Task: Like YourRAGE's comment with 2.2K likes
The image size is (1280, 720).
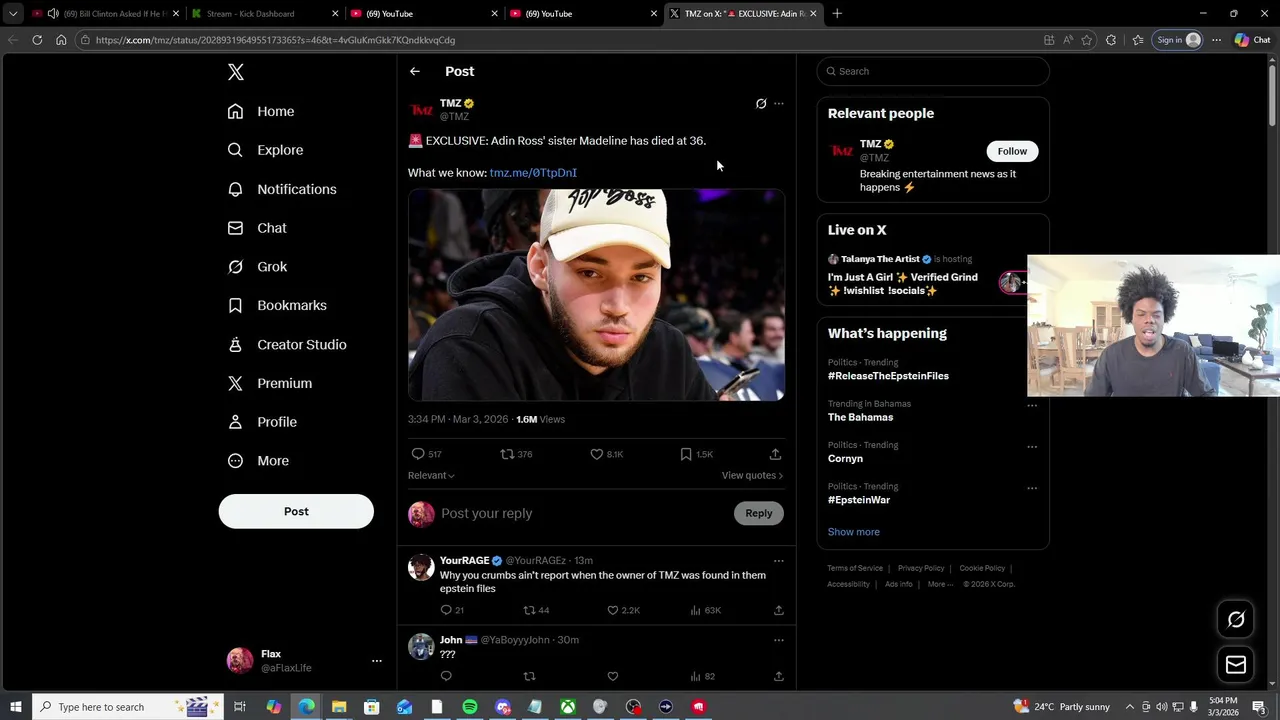Action: click(x=613, y=610)
